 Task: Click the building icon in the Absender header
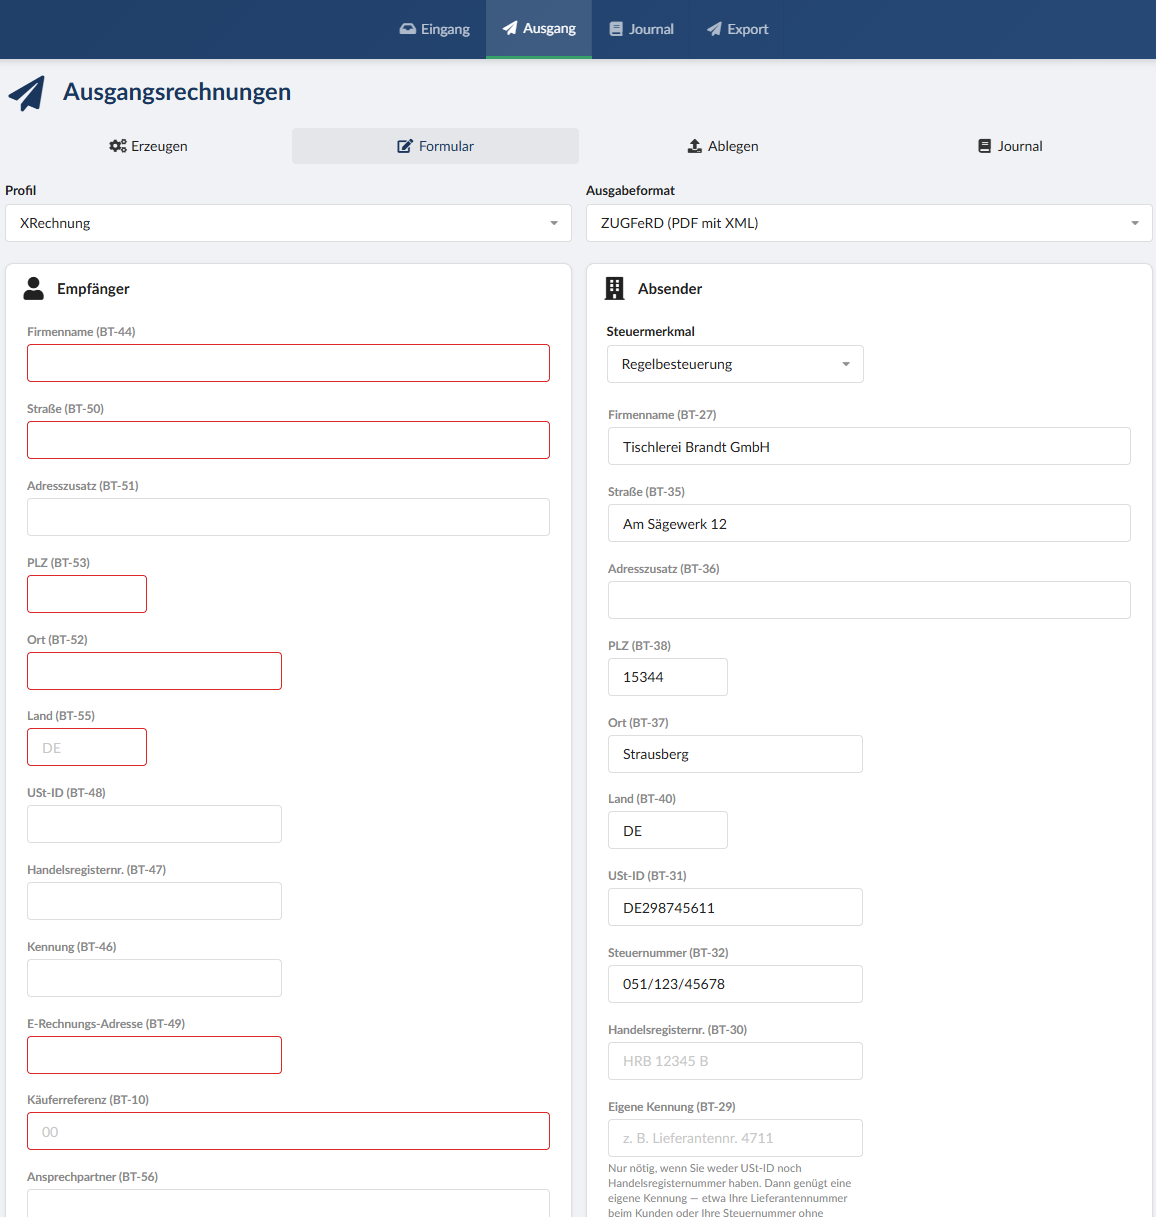click(615, 288)
